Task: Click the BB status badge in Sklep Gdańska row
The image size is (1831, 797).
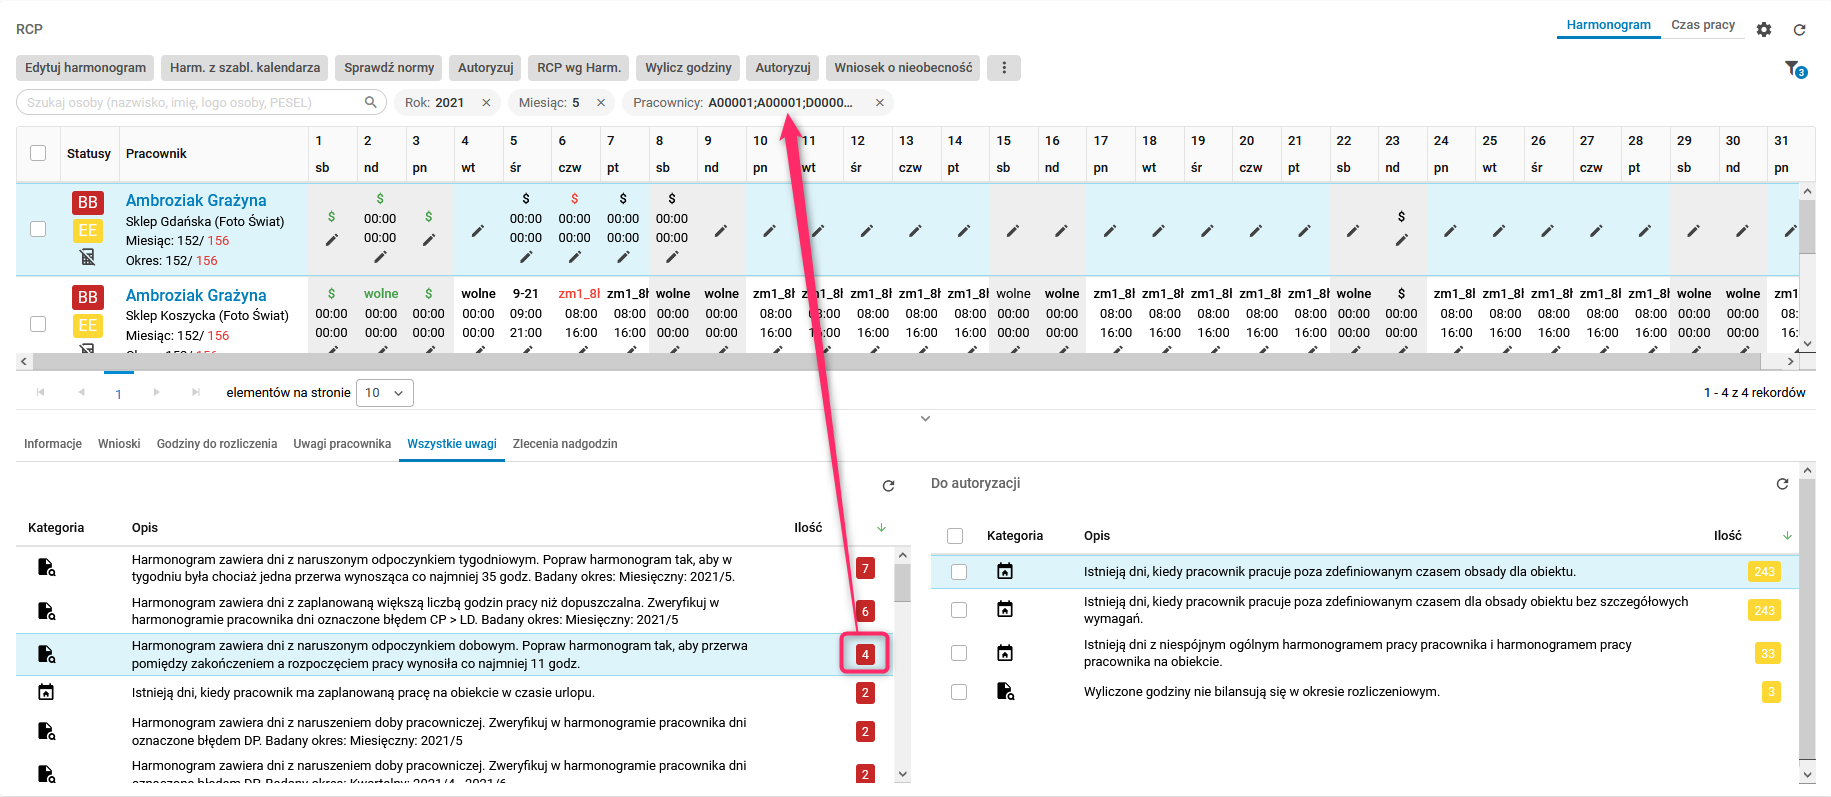Action: click(x=88, y=203)
